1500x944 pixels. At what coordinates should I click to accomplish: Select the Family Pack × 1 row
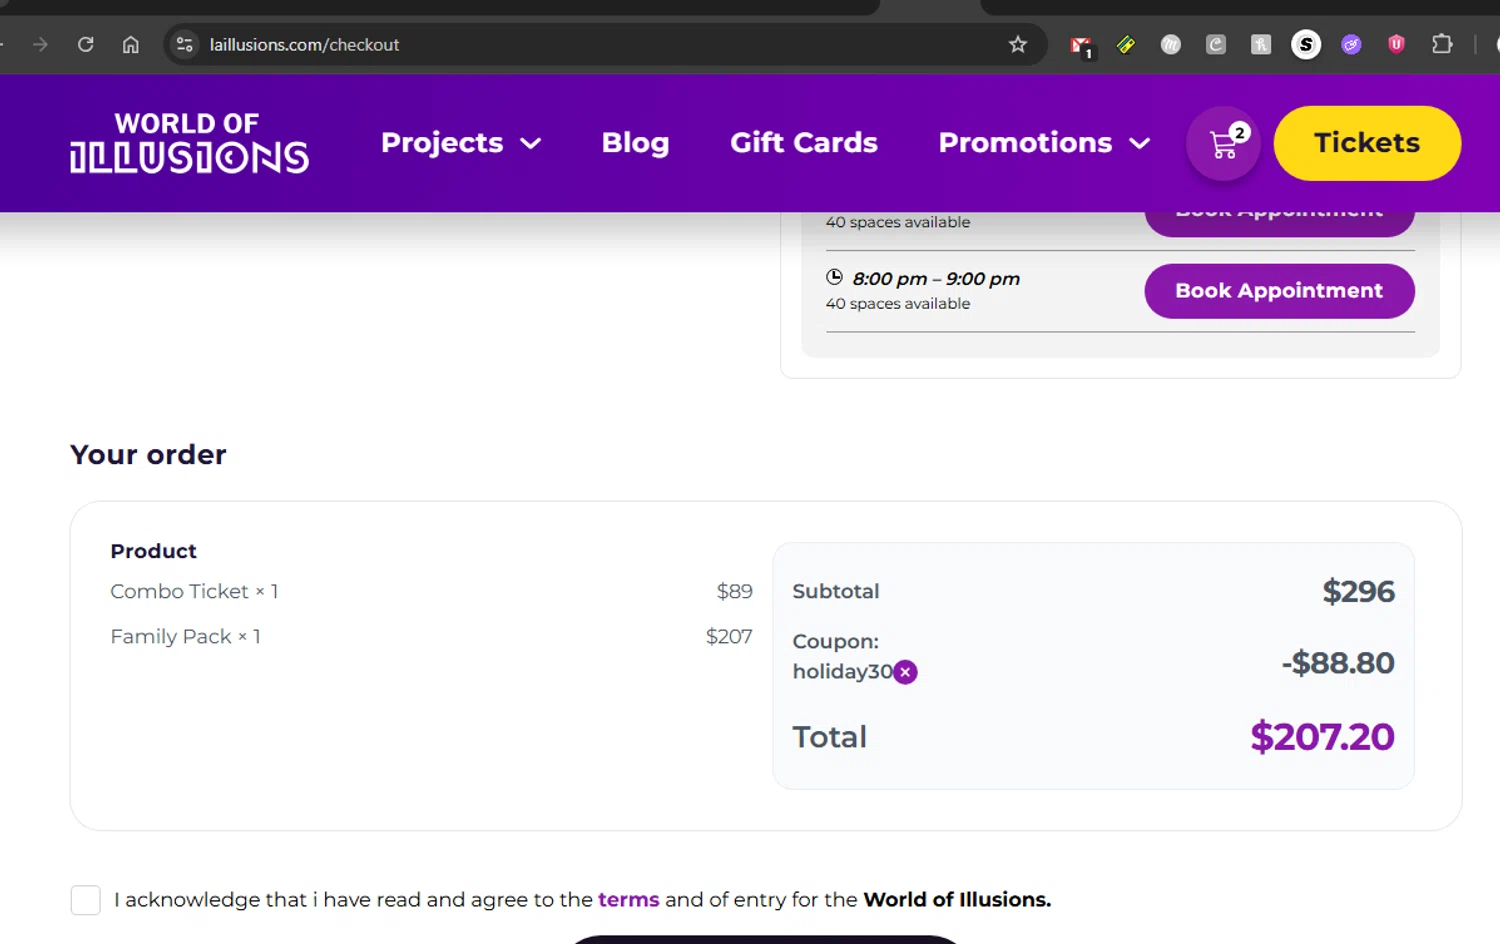(x=431, y=636)
